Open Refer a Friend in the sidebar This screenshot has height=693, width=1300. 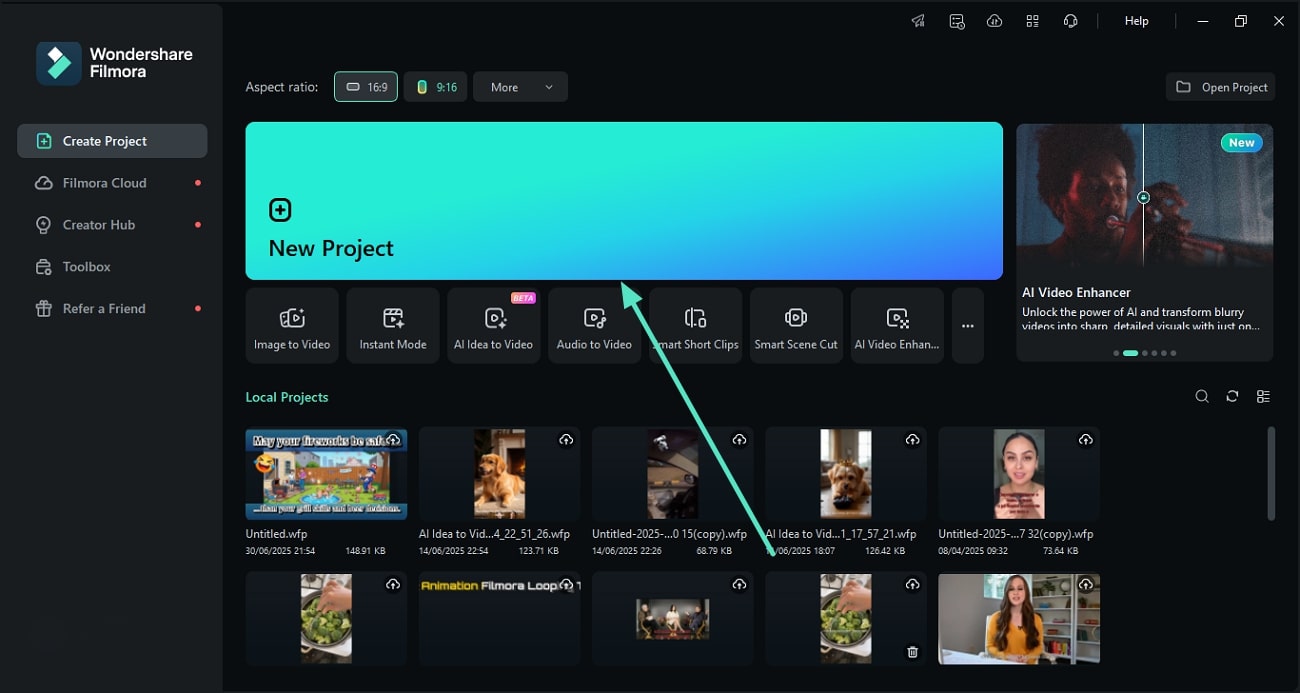pos(112,309)
